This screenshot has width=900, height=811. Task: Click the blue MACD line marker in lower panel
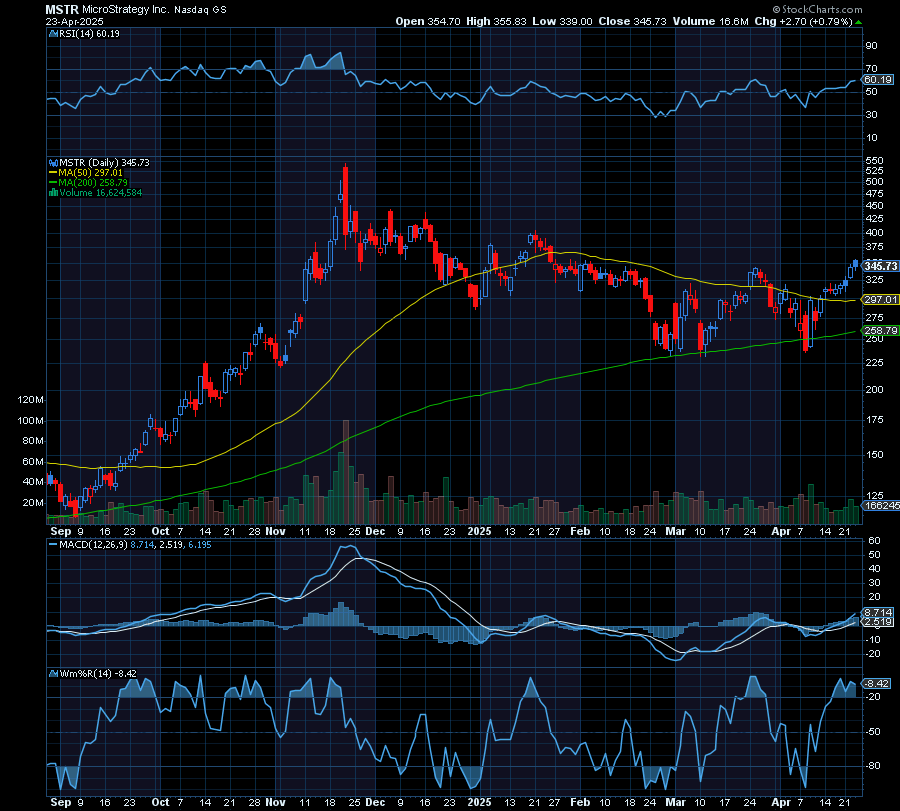53,546
